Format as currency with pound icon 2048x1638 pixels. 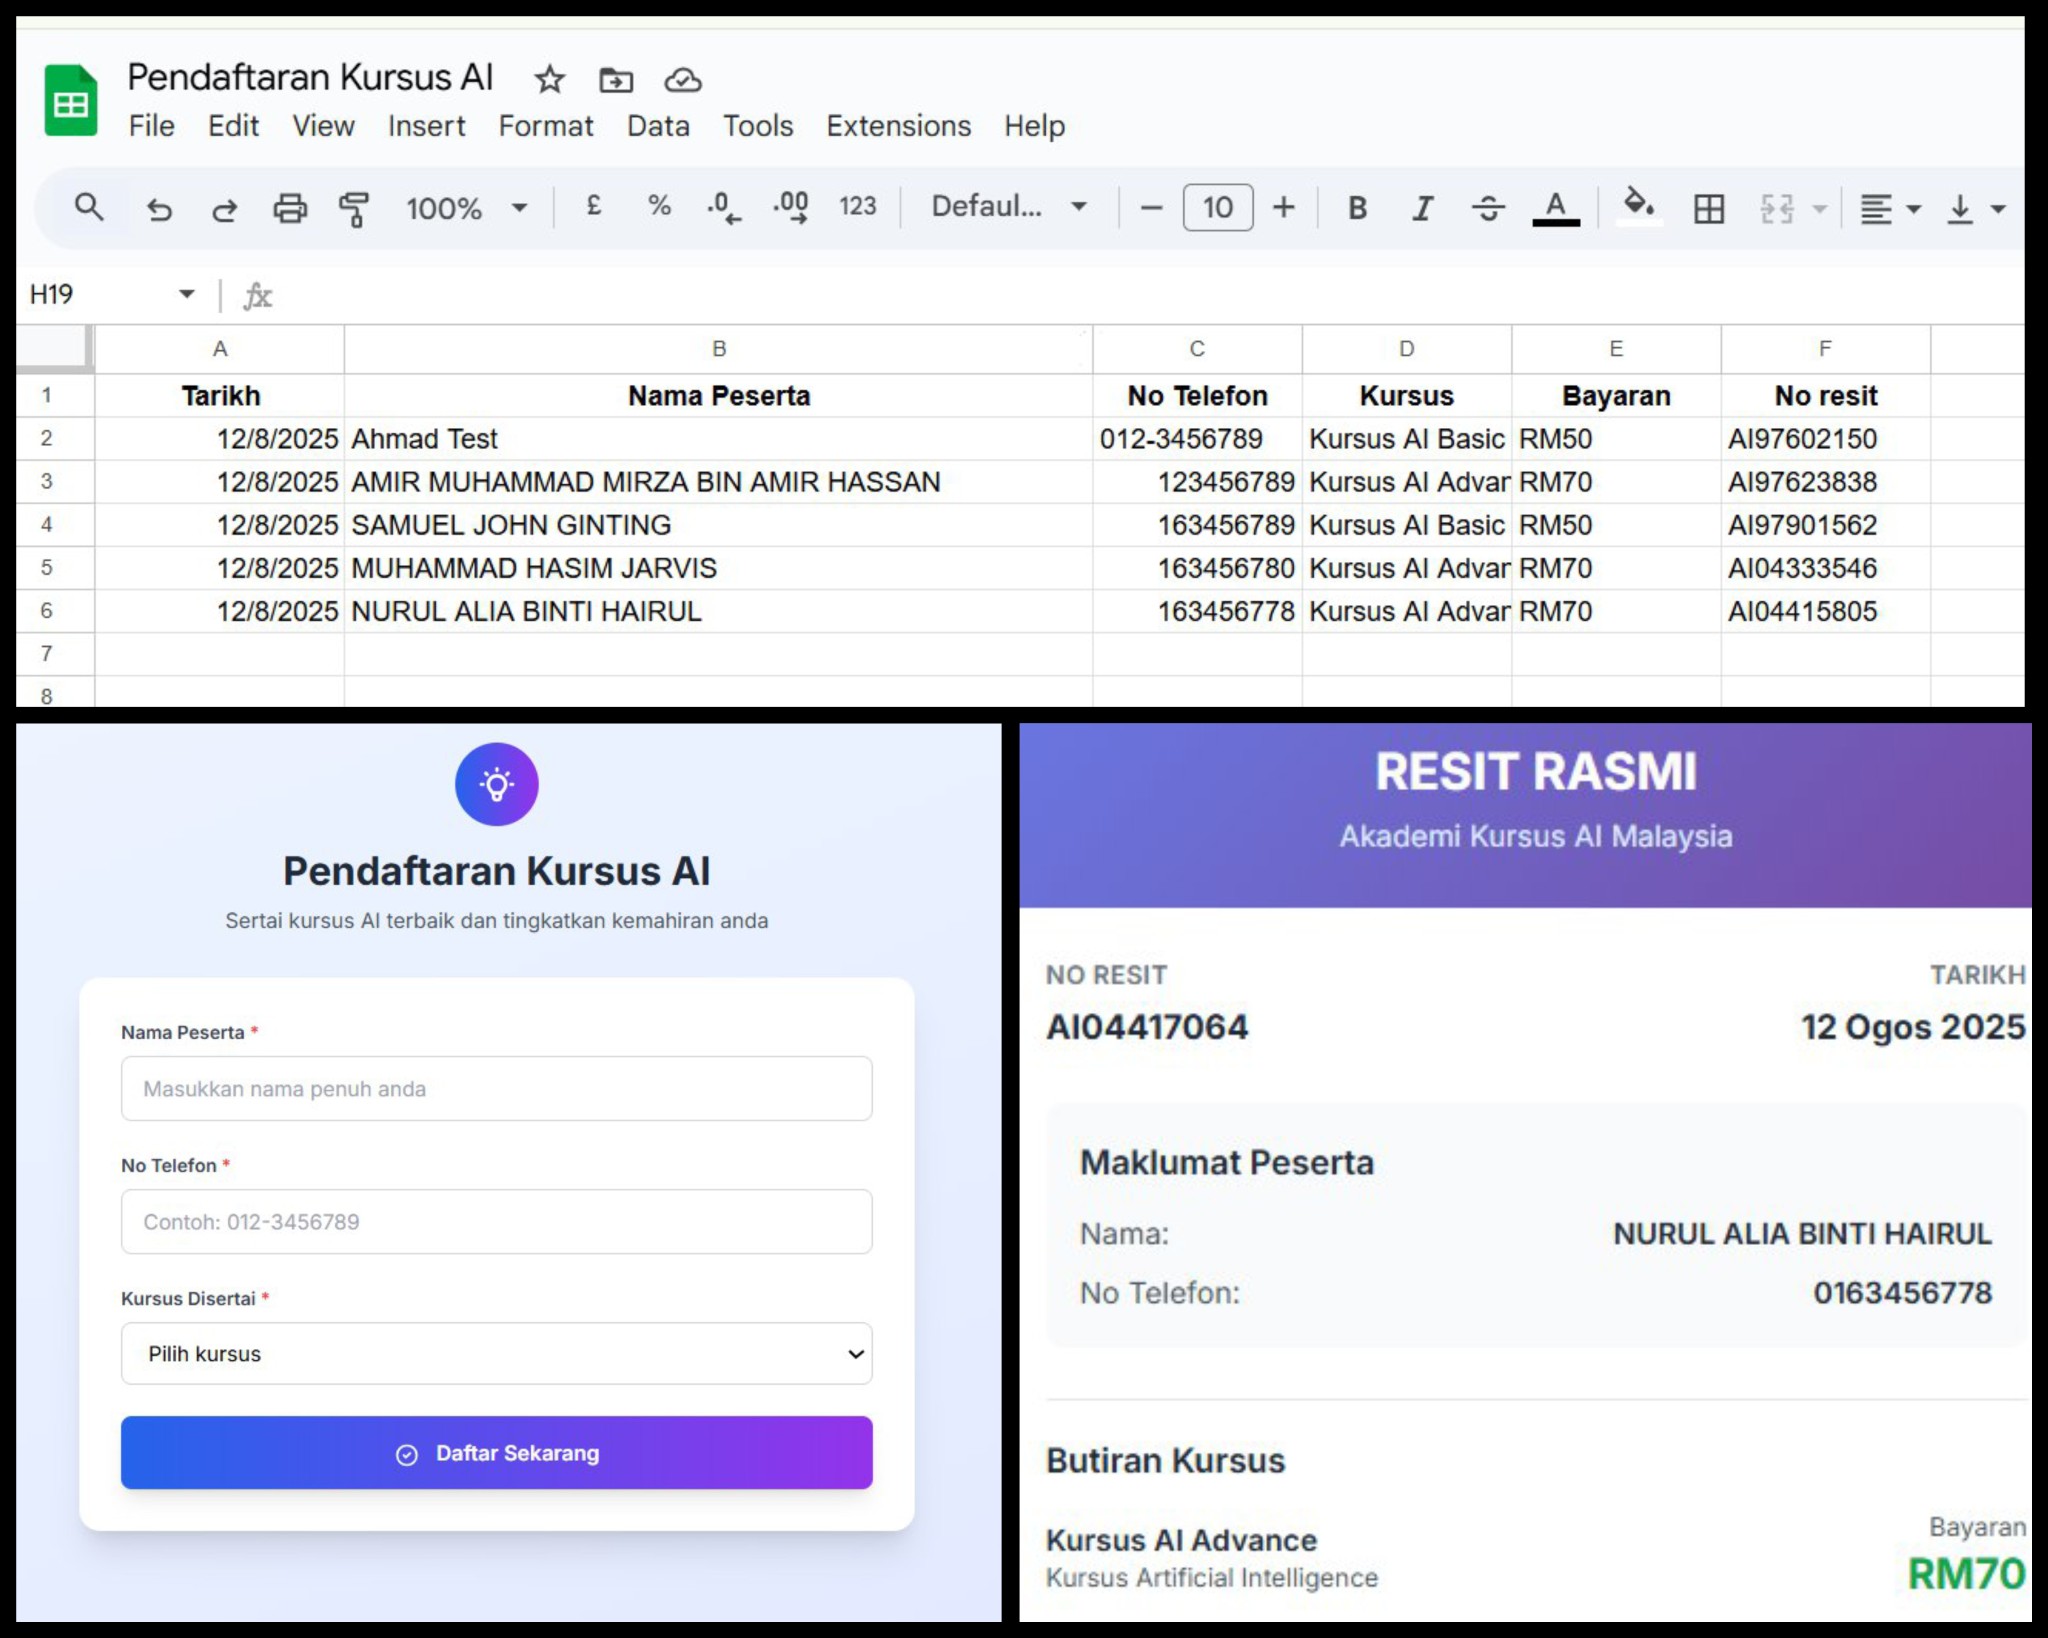click(x=593, y=206)
